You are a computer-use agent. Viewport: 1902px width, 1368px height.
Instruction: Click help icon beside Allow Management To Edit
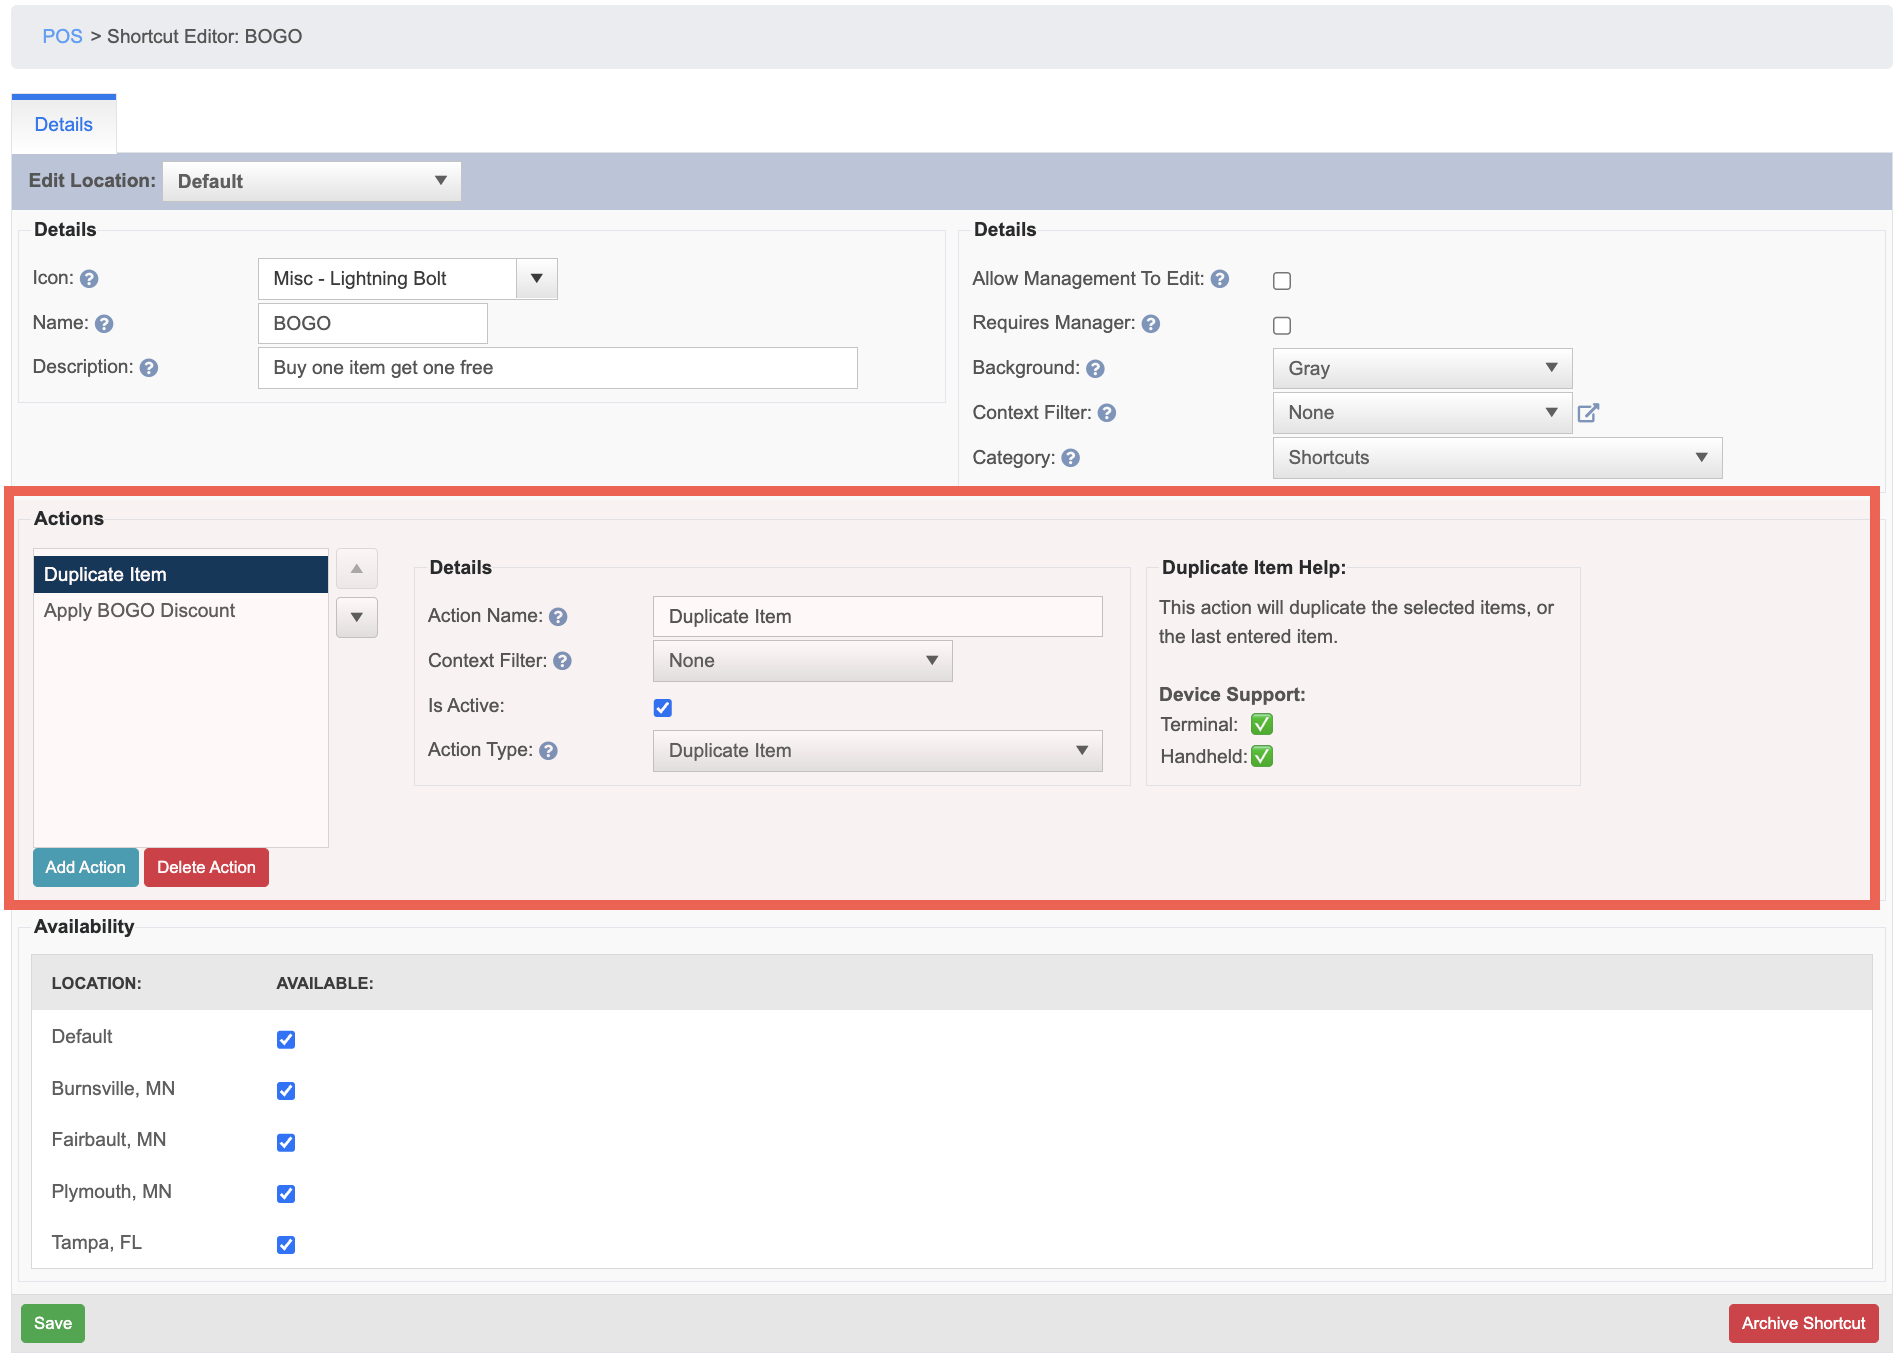(x=1220, y=279)
